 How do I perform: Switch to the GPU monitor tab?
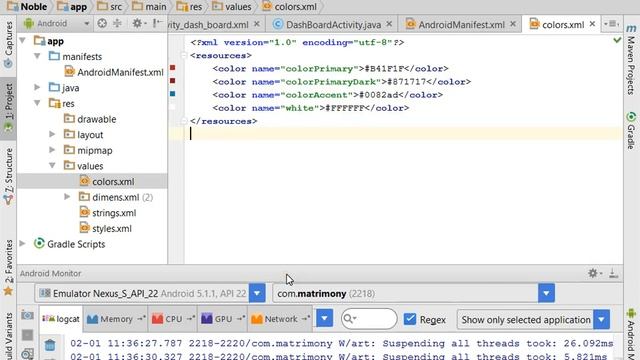pos(223,319)
